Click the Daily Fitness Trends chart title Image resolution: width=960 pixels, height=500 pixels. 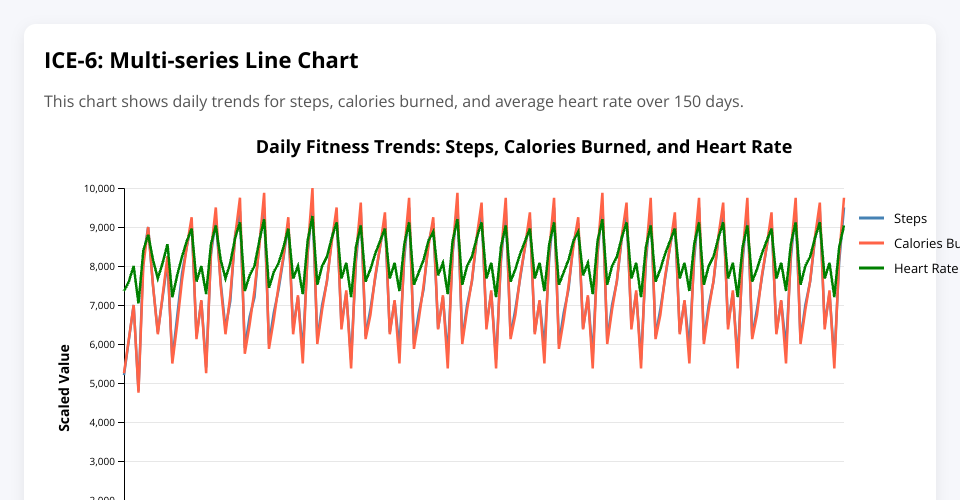pyautogui.click(x=524, y=147)
